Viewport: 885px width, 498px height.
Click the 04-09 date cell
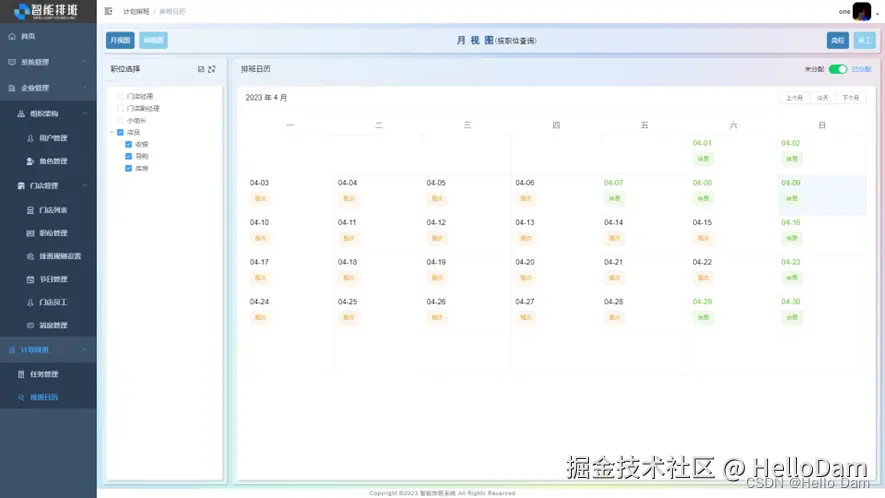point(822,195)
